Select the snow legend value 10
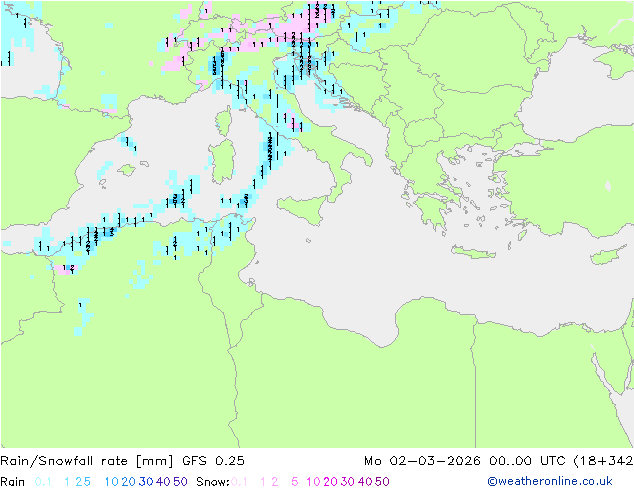 click(x=313, y=482)
